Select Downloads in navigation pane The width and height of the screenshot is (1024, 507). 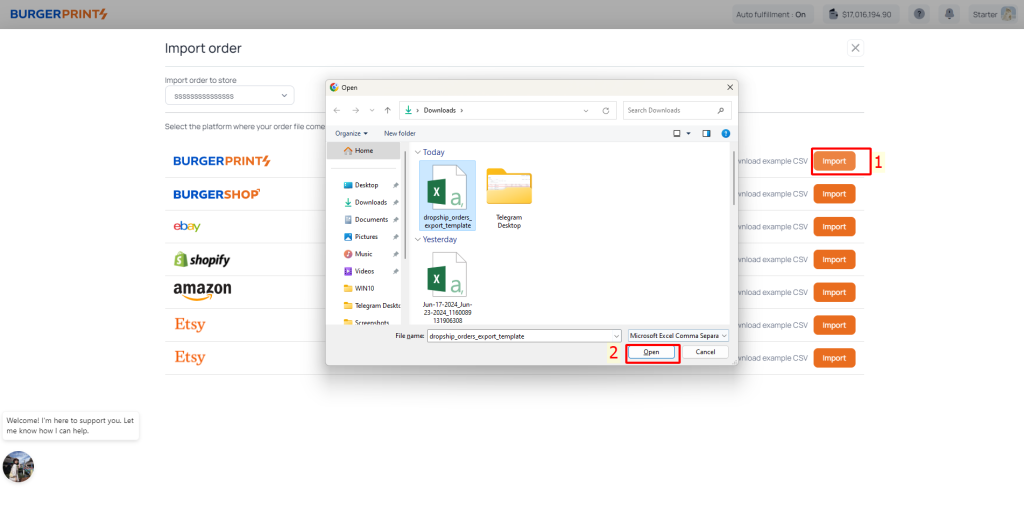370,203
